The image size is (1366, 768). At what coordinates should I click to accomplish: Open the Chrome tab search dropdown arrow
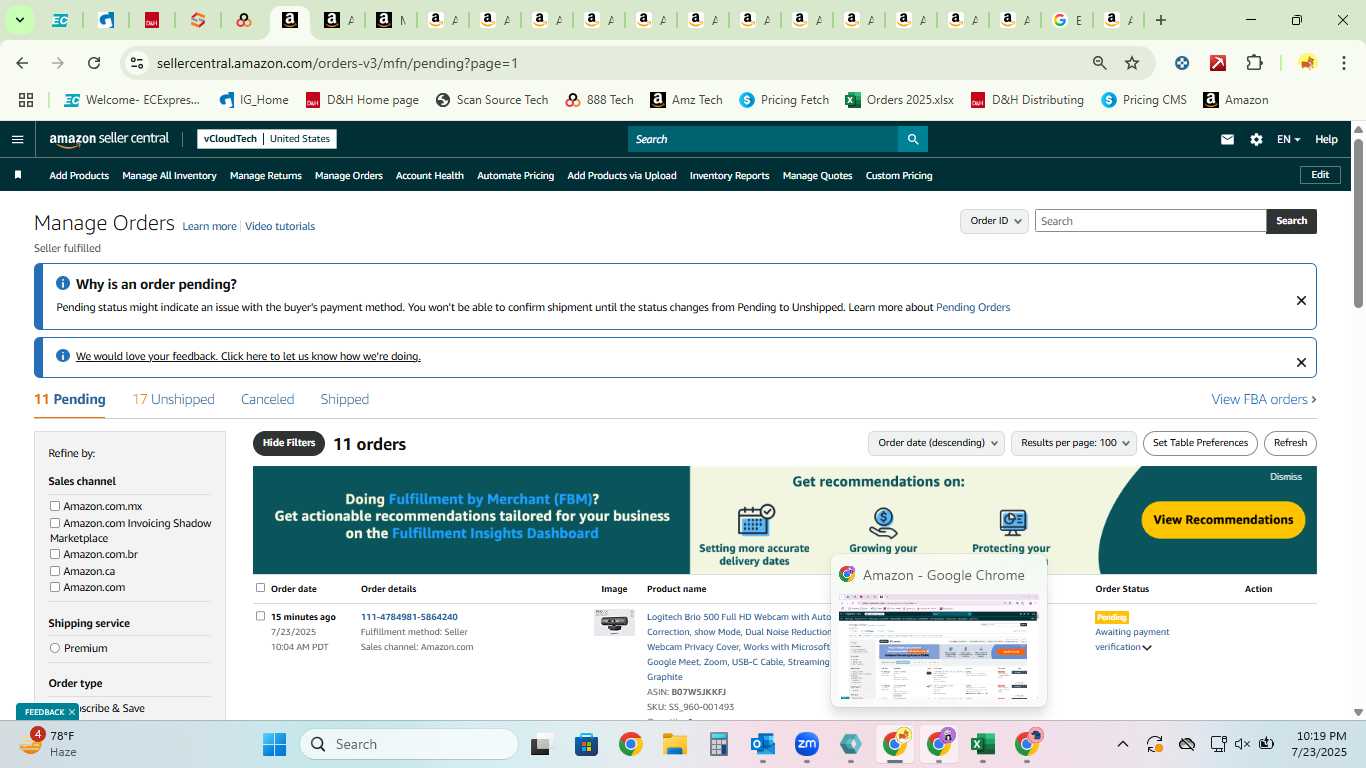click(x=19, y=20)
